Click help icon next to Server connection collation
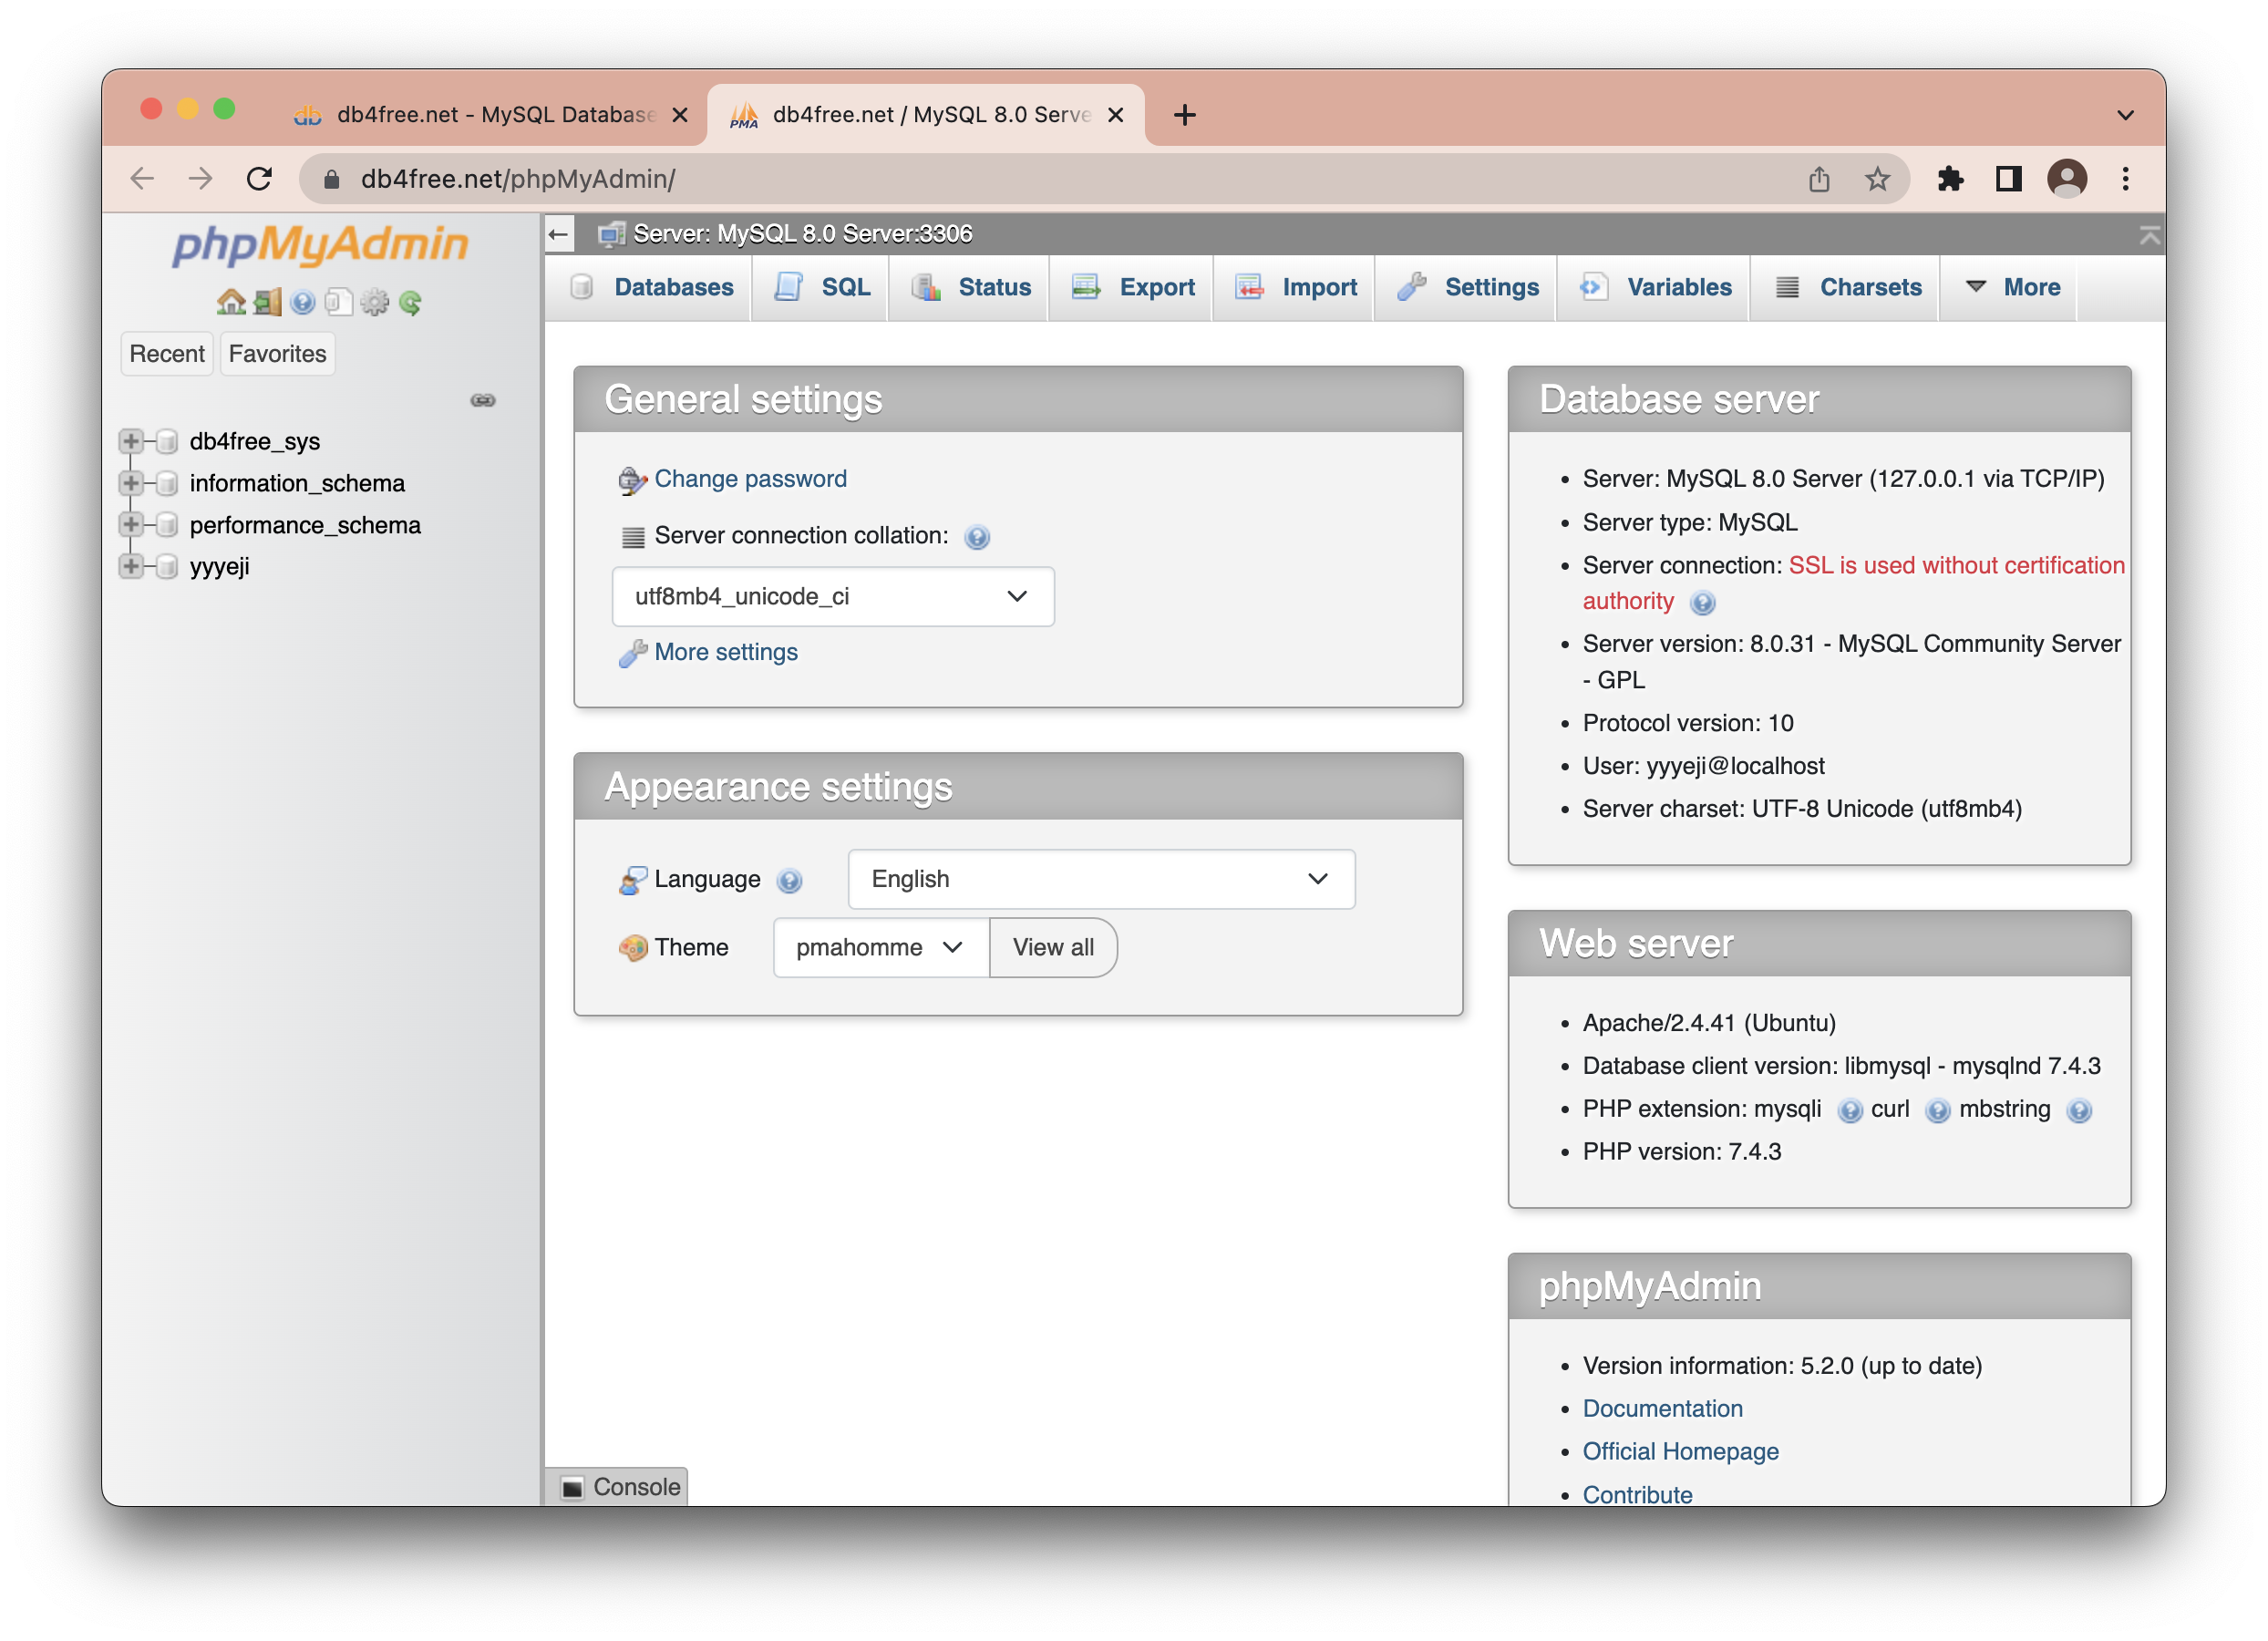The image size is (2268, 1641). [977, 537]
